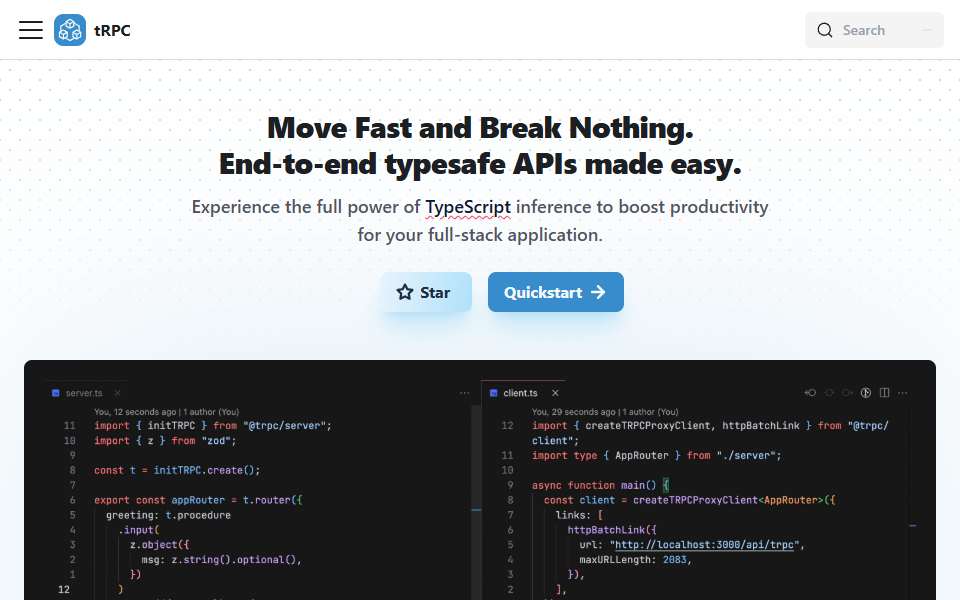960x600 pixels.
Task: Switch to the client.ts editor tab
Action: tap(520, 393)
